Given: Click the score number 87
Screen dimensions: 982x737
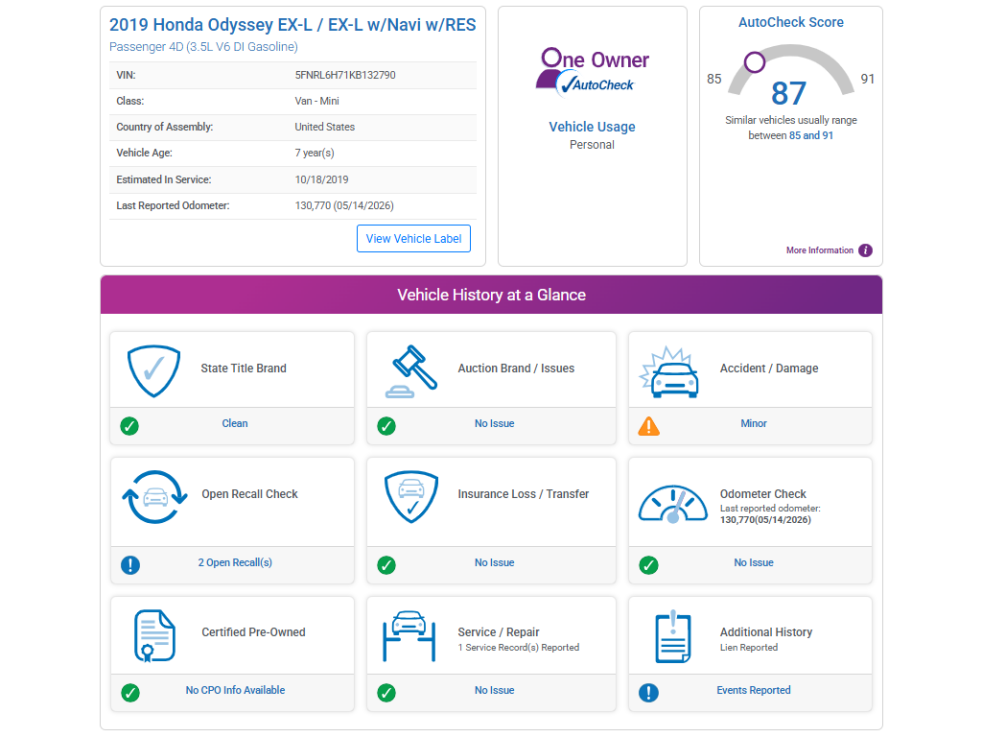Looking at the screenshot, I should [x=788, y=93].
